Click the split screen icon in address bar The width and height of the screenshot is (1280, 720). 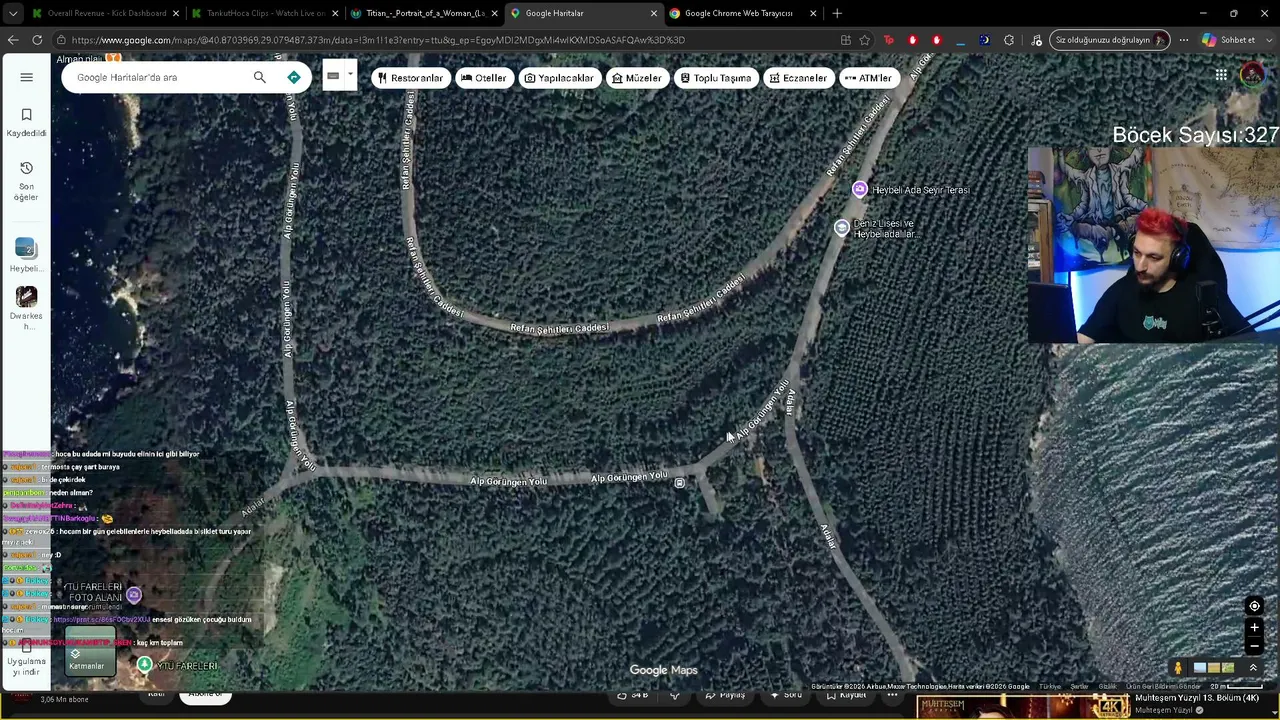(x=846, y=40)
